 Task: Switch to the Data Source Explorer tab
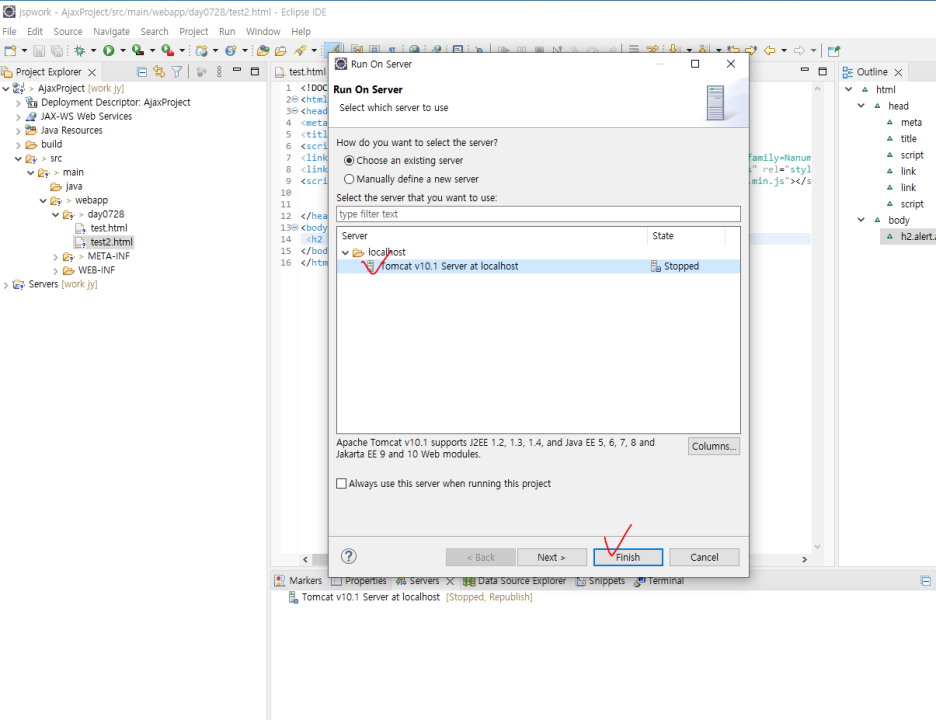coord(515,580)
